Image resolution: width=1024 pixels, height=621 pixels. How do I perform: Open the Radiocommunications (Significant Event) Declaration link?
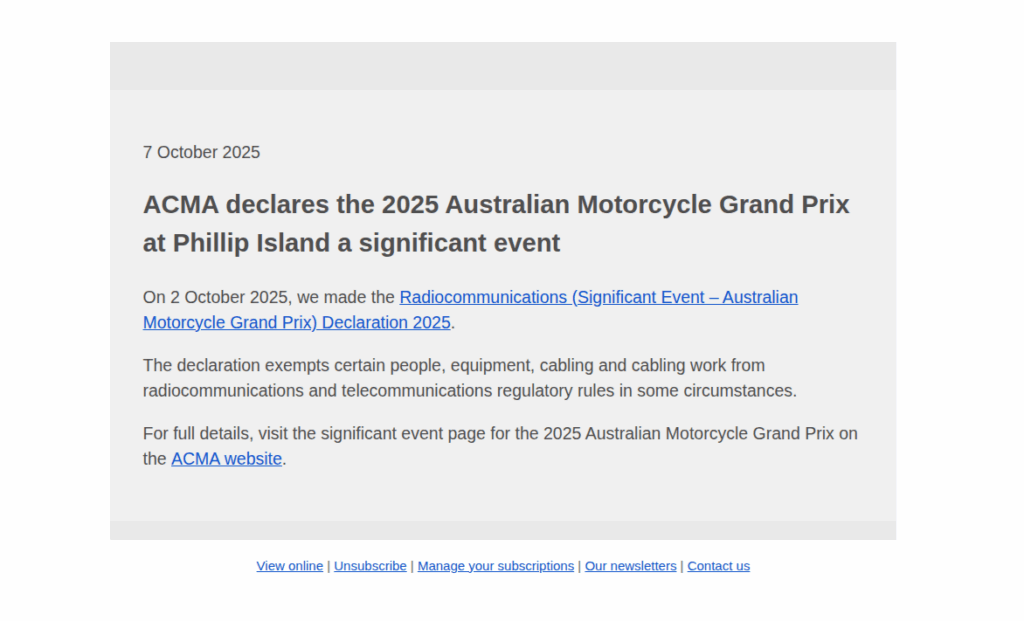pos(598,297)
